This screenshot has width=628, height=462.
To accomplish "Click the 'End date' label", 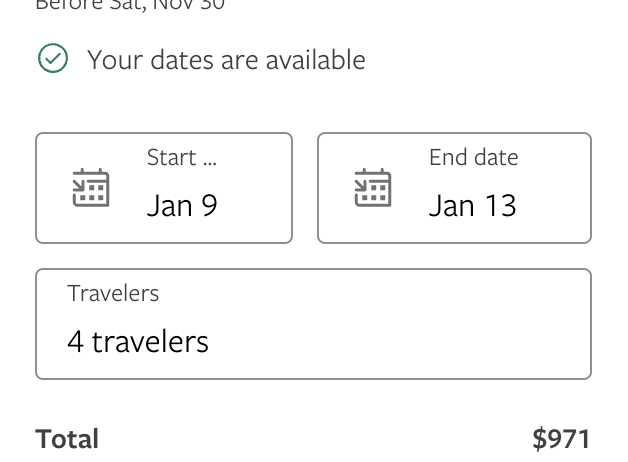I will coord(473,157).
